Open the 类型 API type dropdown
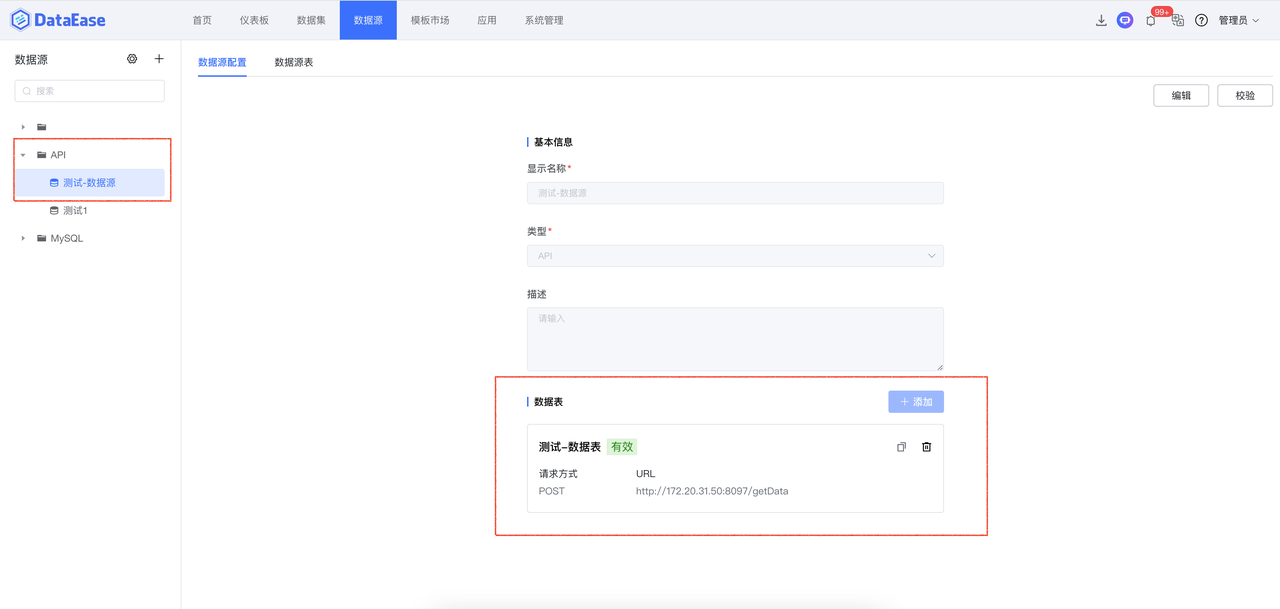Viewport: 1280px width, 609px height. click(x=735, y=255)
